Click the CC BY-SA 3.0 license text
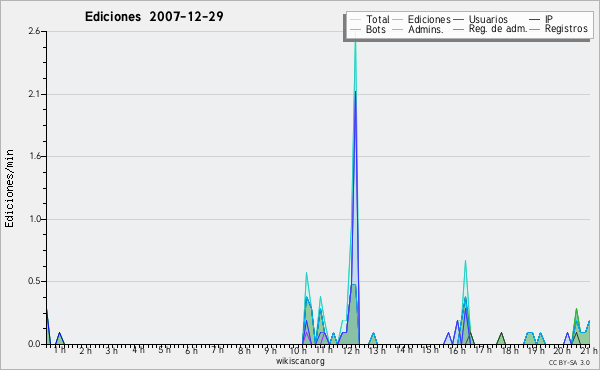The width and height of the screenshot is (600, 370). (569, 362)
